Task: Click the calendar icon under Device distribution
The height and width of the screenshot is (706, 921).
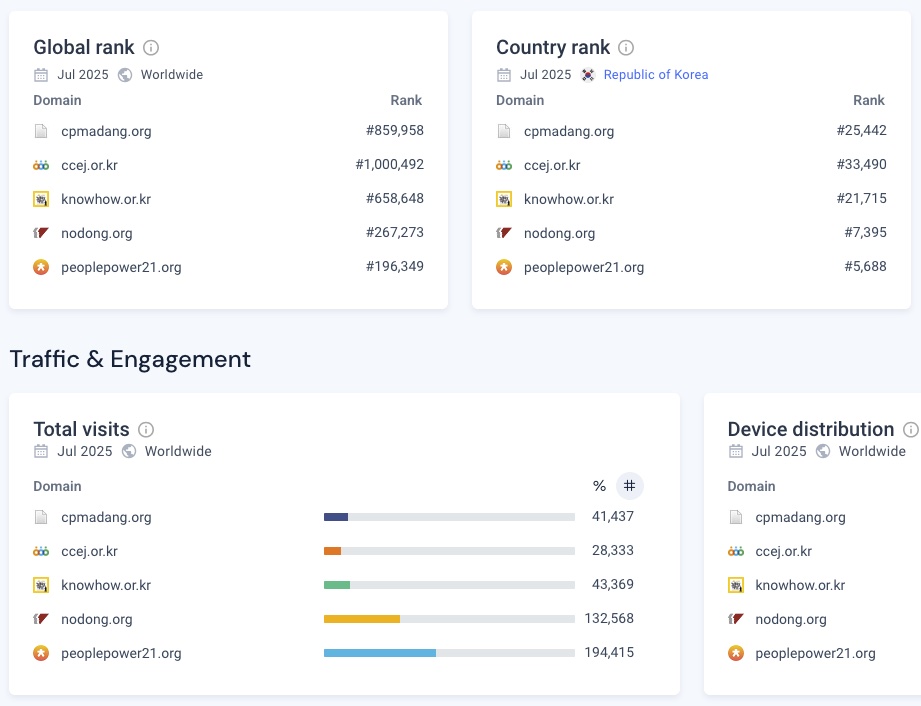Action: [735, 451]
